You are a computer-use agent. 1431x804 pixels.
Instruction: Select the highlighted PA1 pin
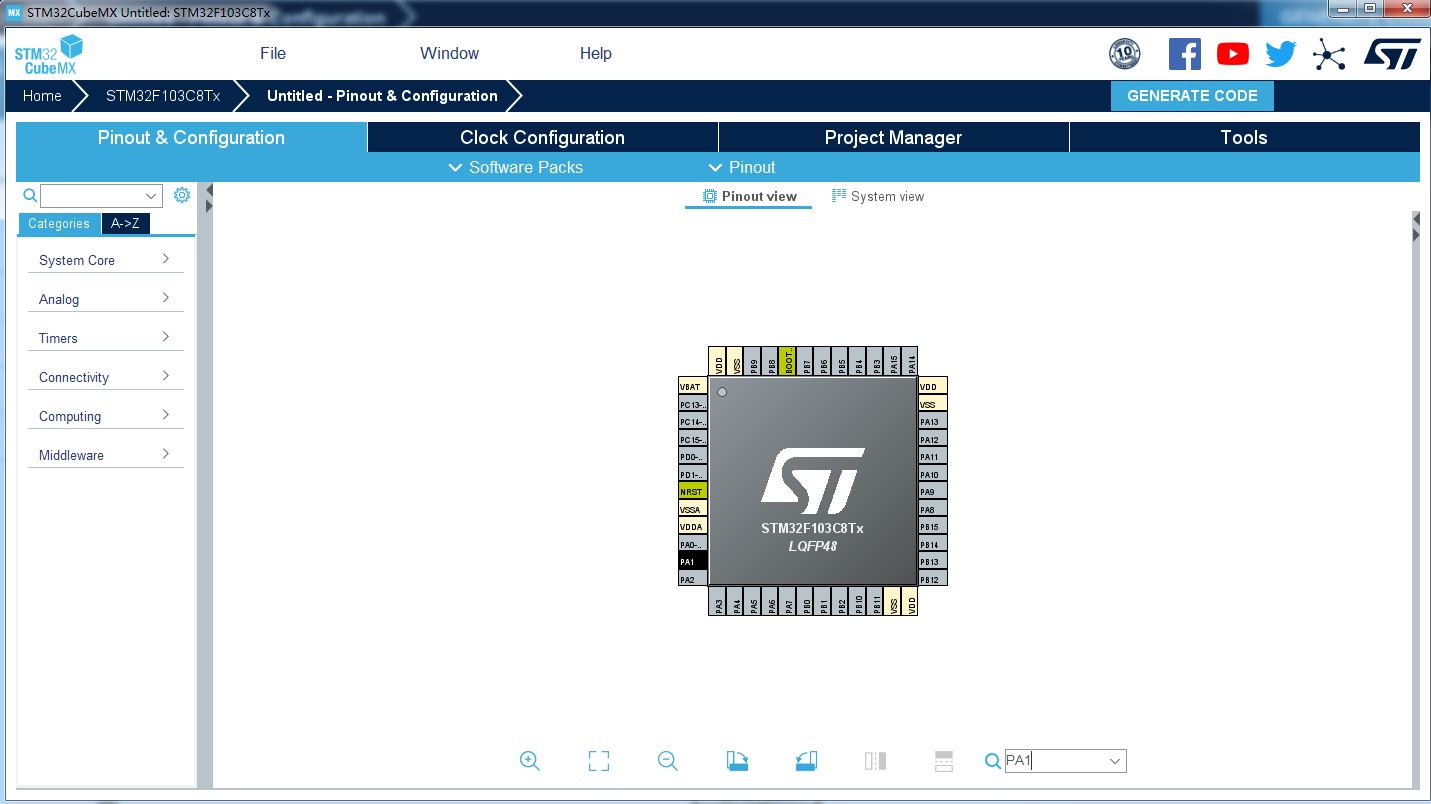point(693,562)
